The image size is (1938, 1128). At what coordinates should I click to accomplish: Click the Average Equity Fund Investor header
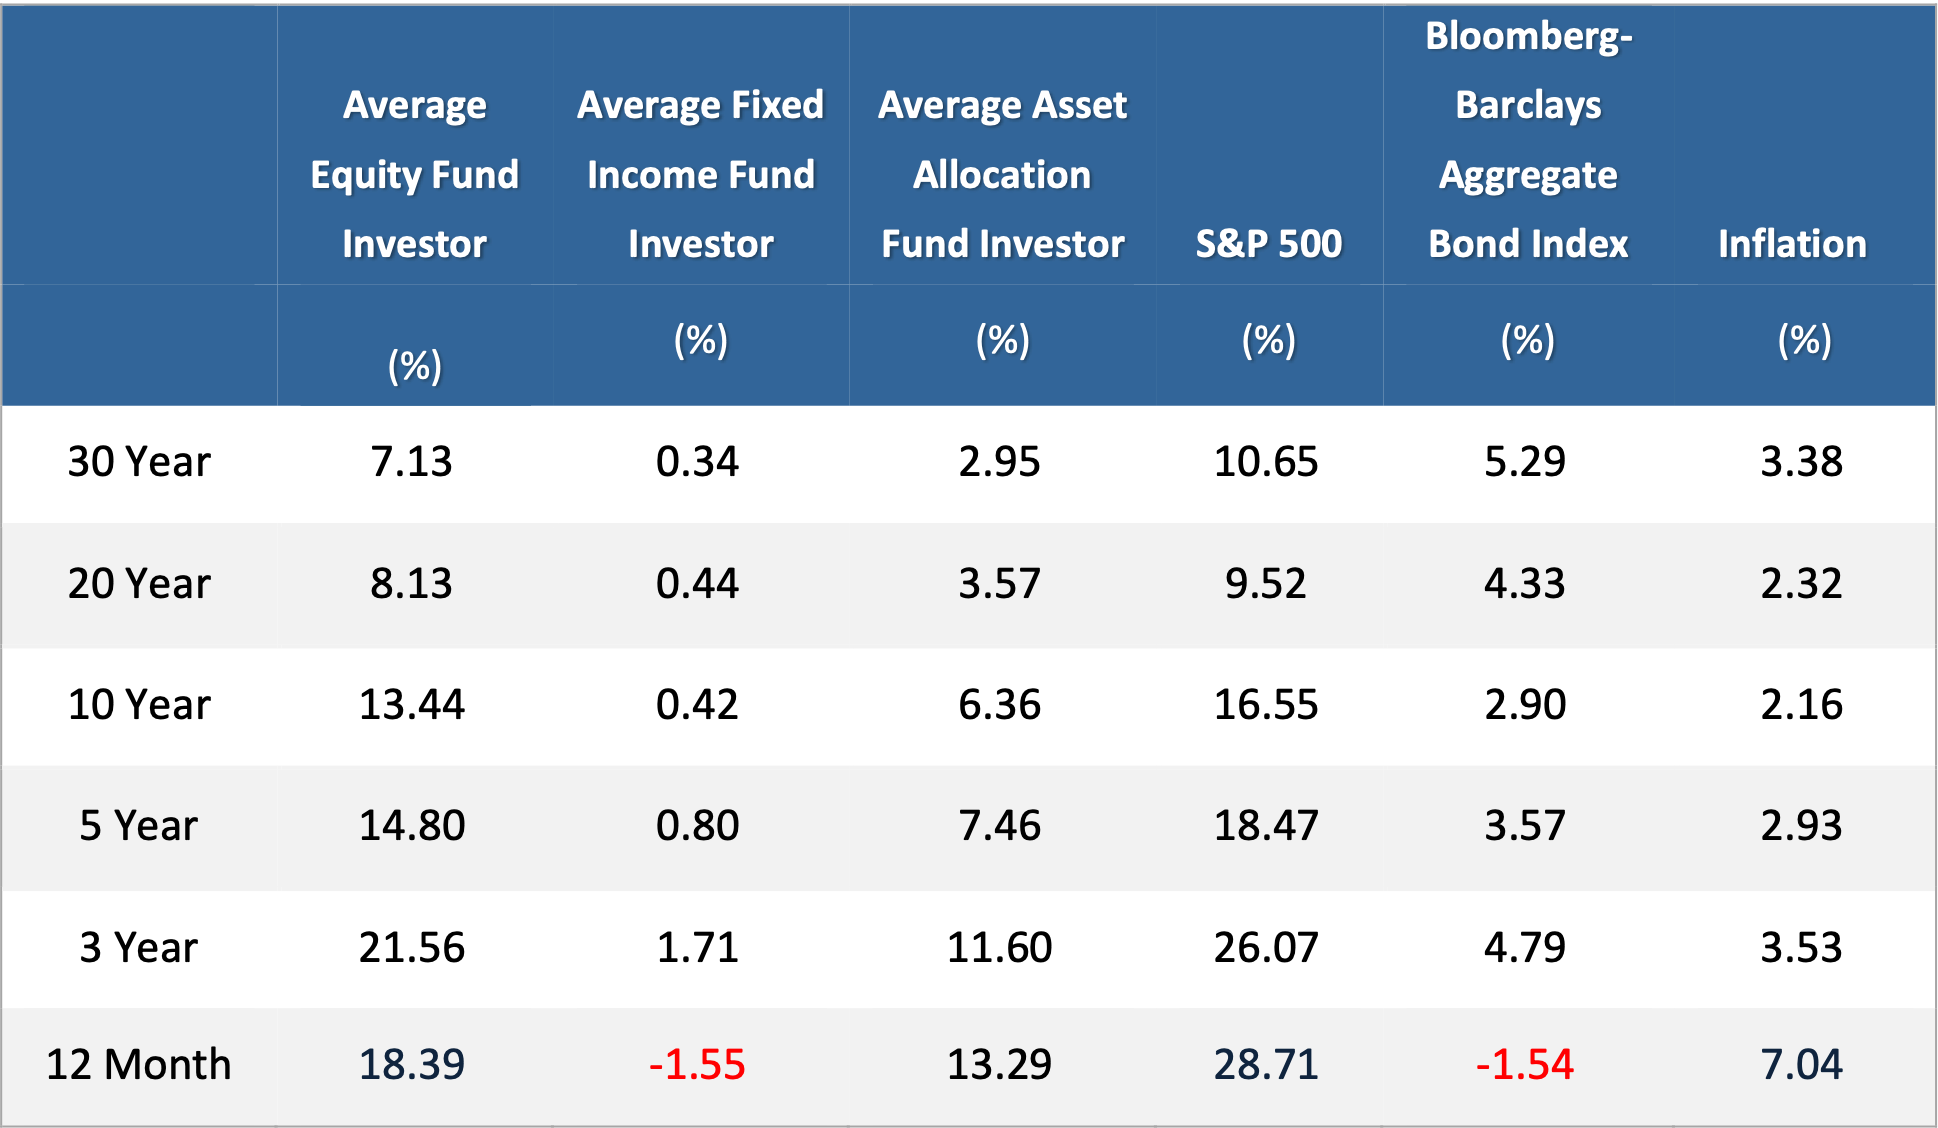tap(414, 174)
